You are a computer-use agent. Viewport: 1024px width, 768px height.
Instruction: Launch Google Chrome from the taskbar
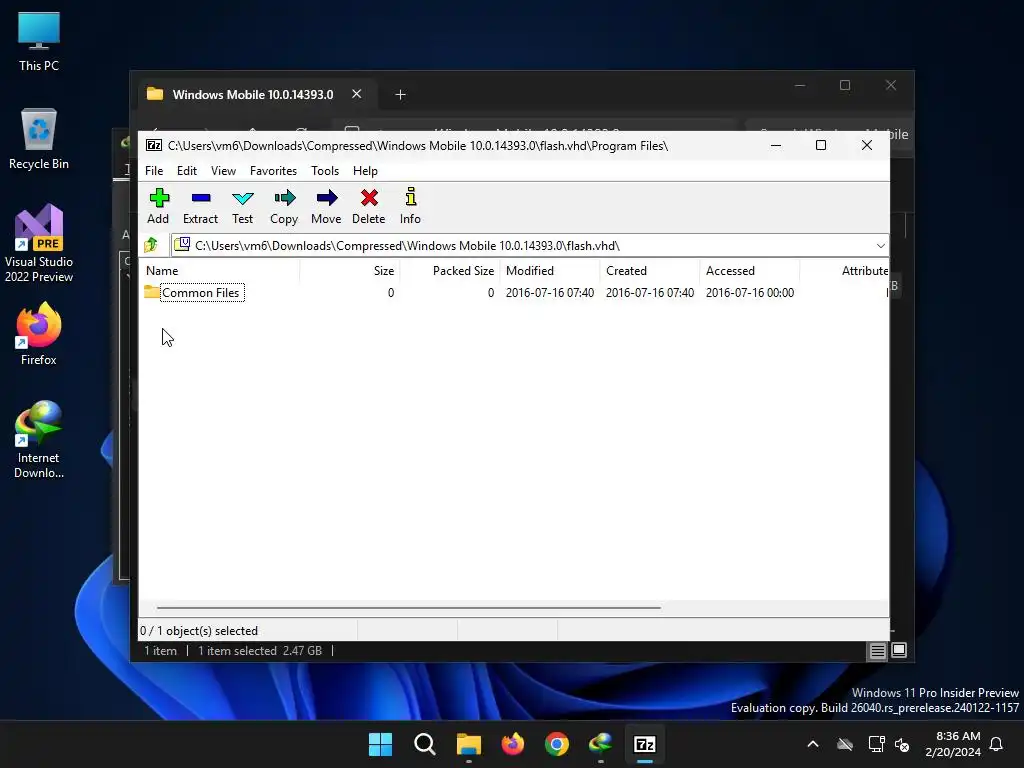[x=556, y=744]
